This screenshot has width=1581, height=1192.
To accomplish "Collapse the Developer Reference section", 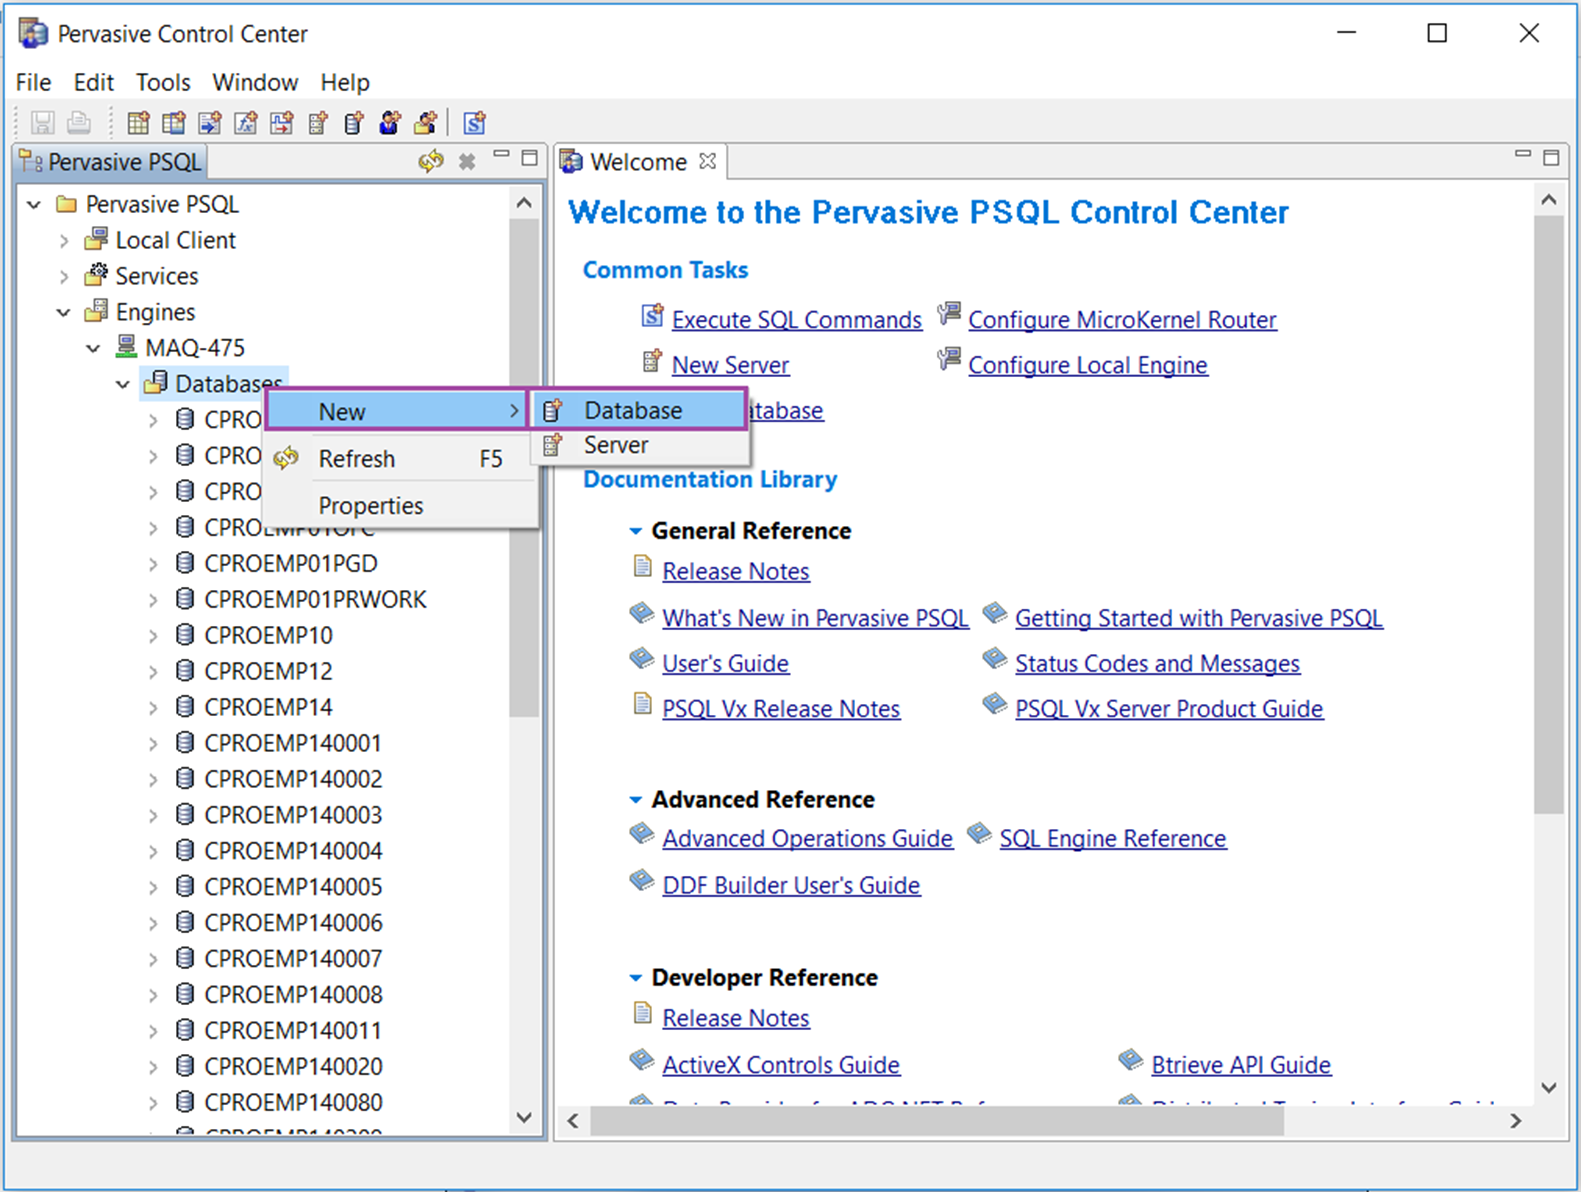I will (635, 978).
